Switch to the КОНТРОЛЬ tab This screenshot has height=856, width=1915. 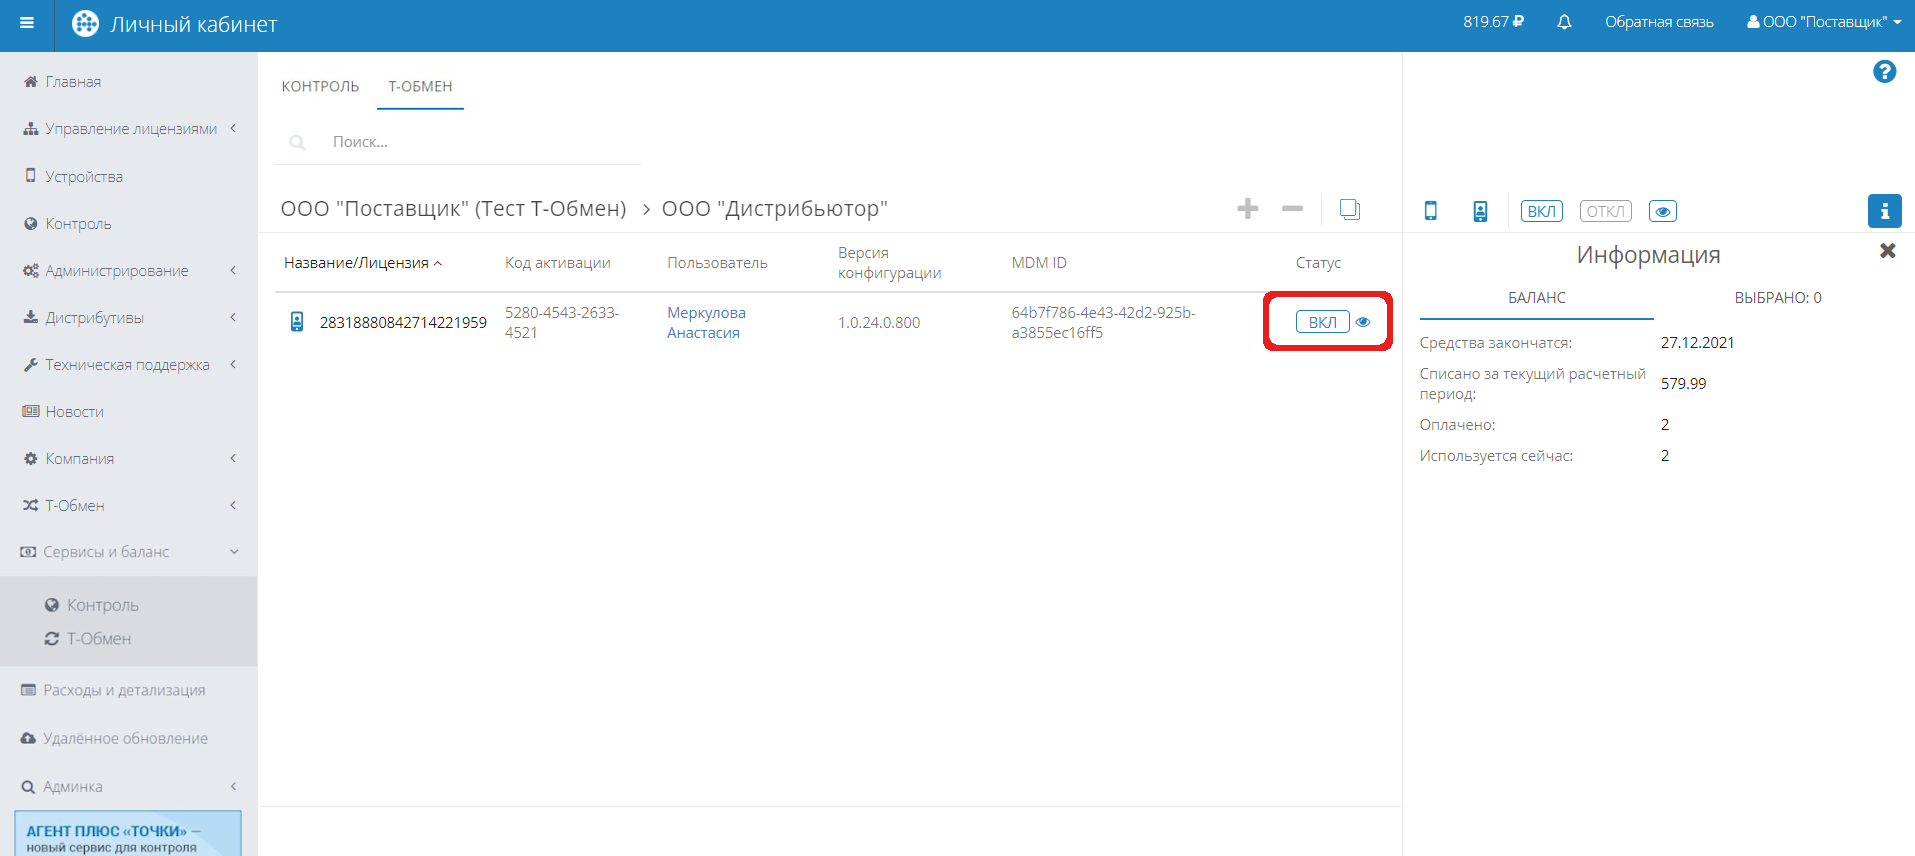pyautogui.click(x=320, y=87)
